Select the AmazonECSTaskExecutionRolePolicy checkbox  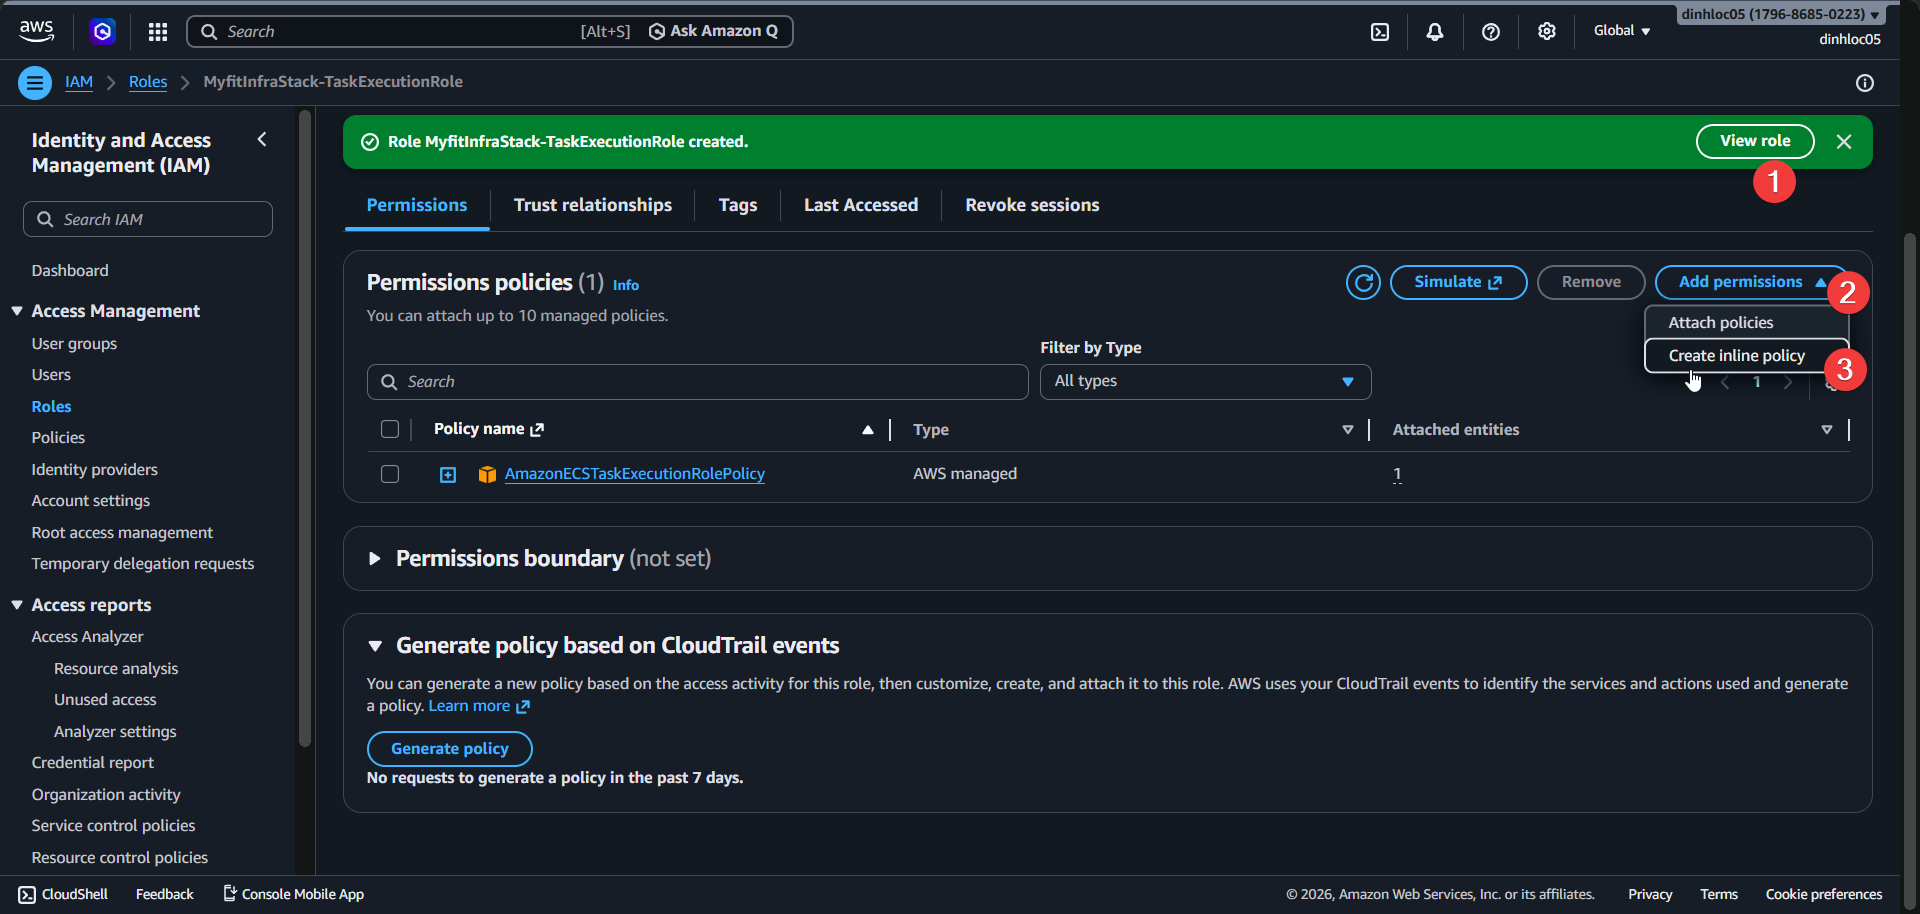389,474
